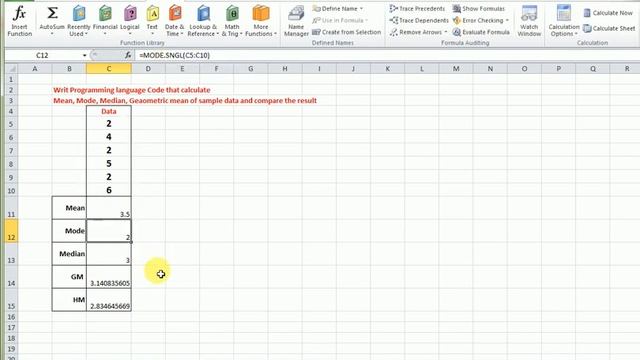Select the red text 'Writ Programming language Code'
This screenshot has width=640, height=360.
[x=132, y=90]
